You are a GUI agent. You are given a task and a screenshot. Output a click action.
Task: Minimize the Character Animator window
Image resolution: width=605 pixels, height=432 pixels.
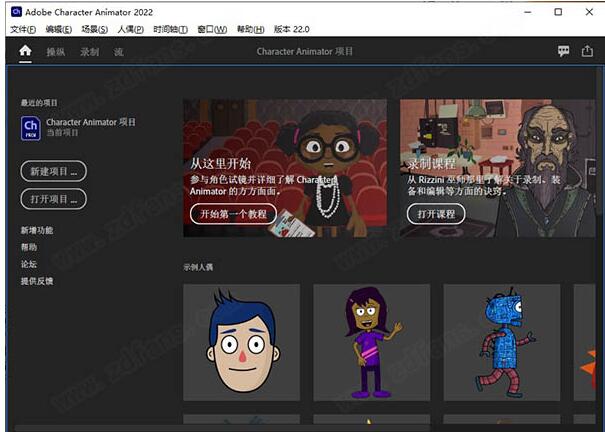[x=528, y=12]
